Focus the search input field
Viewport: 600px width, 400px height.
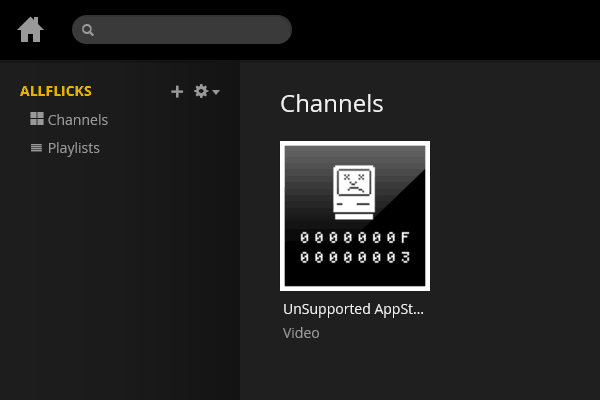tap(182, 29)
